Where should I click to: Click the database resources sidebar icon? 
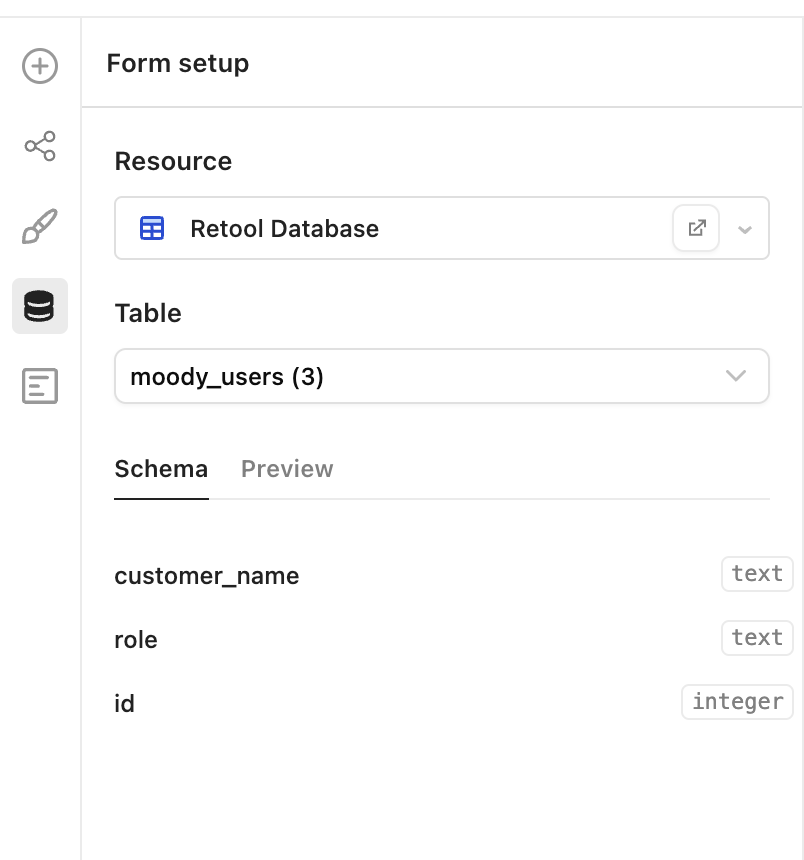click(x=40, y=306)
